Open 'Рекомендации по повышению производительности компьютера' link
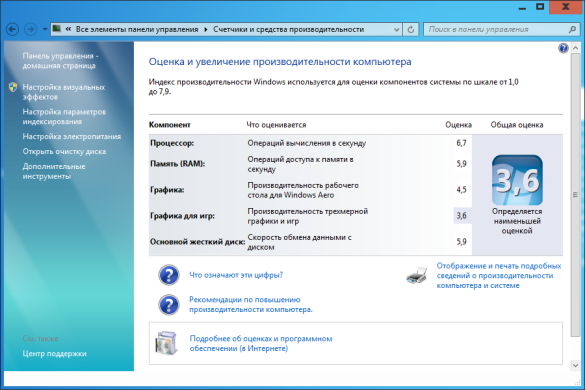 point(251,305)
